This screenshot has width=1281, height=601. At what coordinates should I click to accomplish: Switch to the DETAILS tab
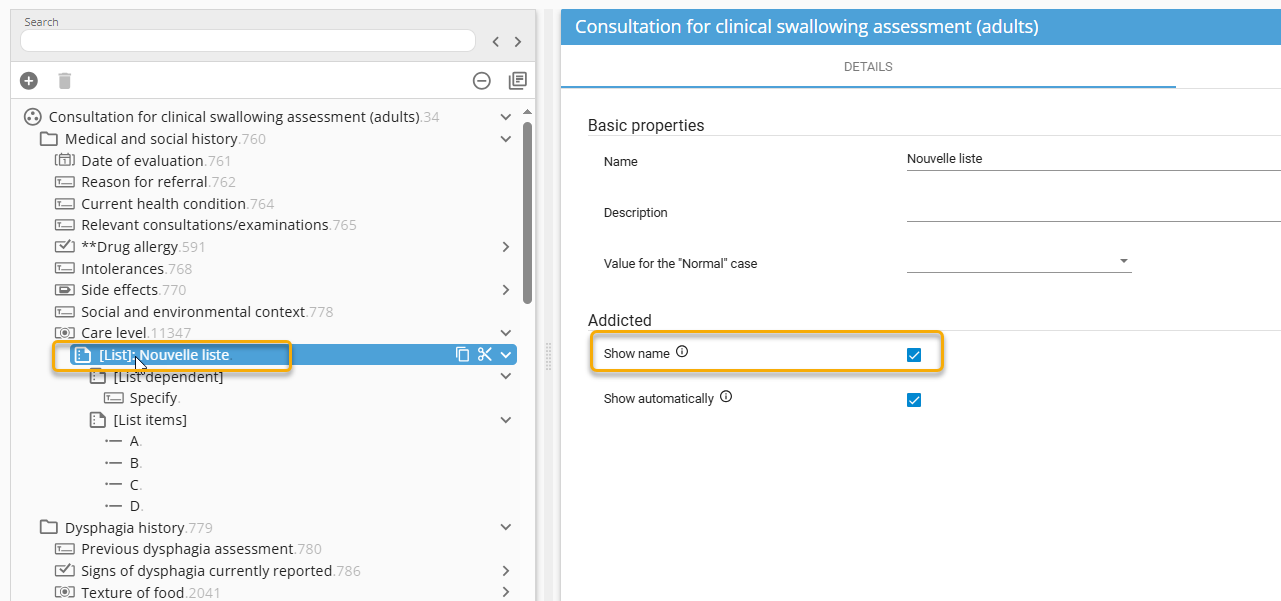pos(867,67)
